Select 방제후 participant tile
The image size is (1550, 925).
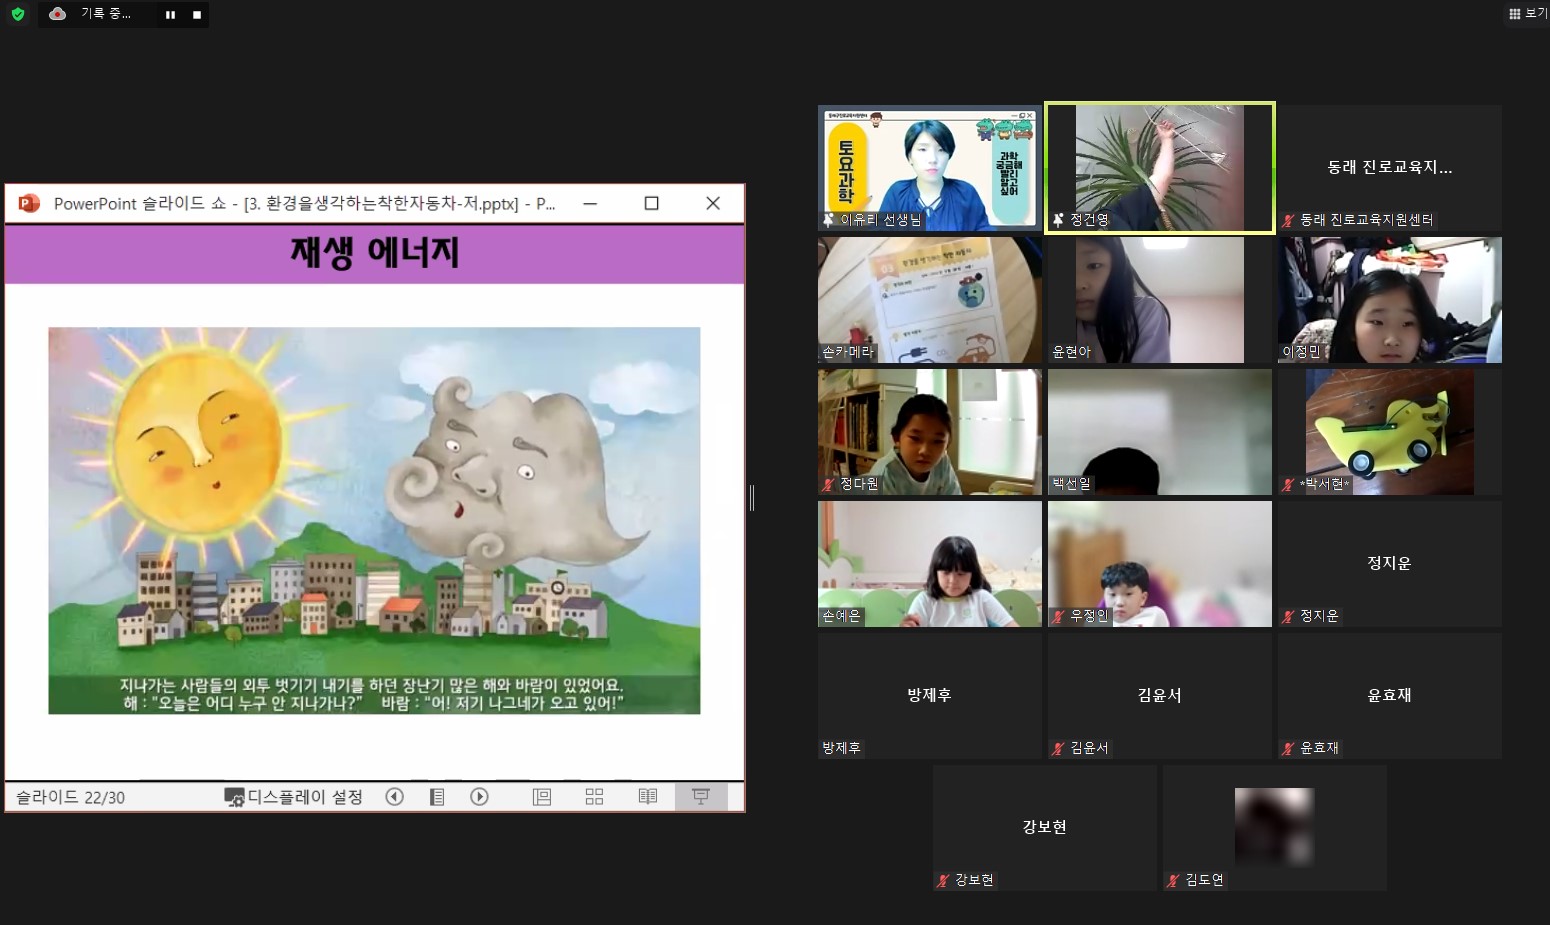point(930,696)
